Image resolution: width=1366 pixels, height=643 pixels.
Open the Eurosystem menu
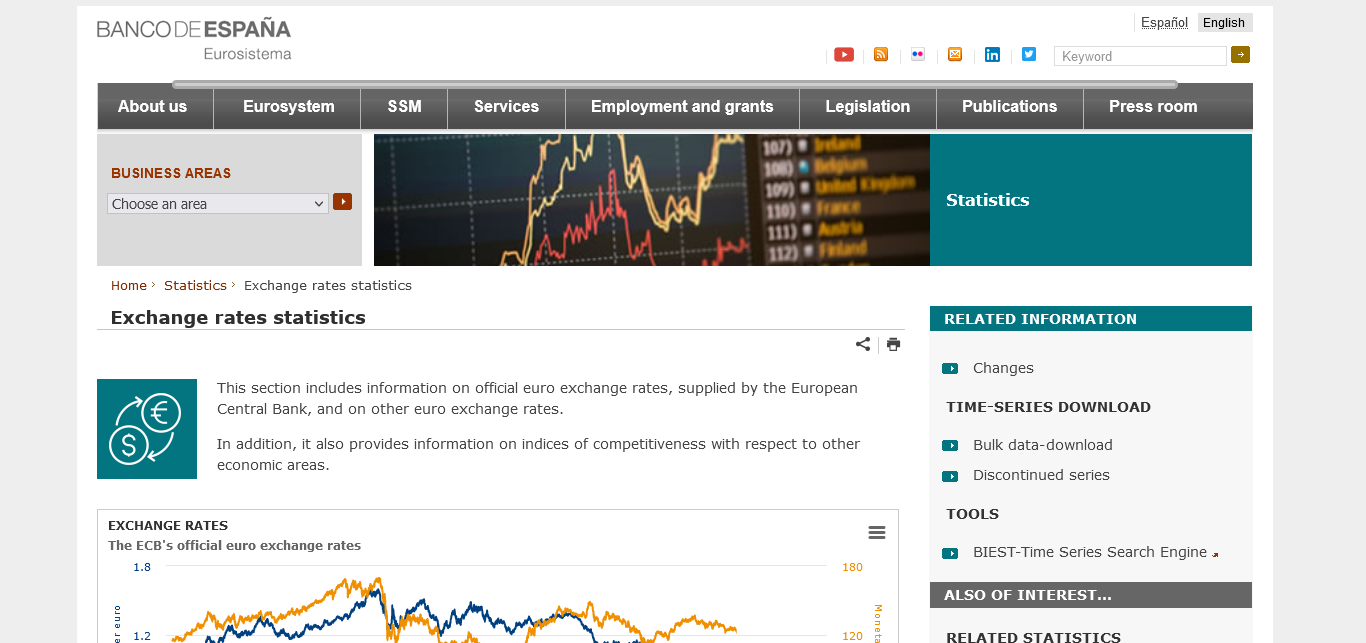coord(288,107)
